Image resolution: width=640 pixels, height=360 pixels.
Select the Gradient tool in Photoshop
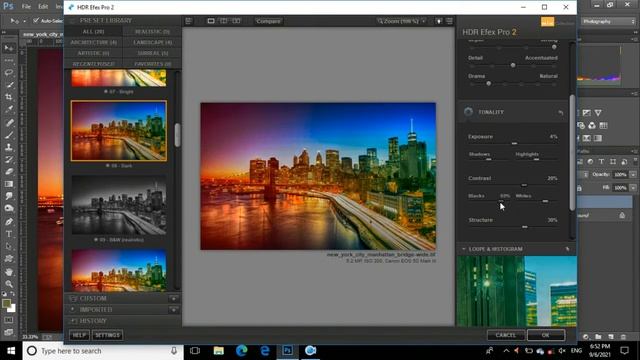coord(9,184)
